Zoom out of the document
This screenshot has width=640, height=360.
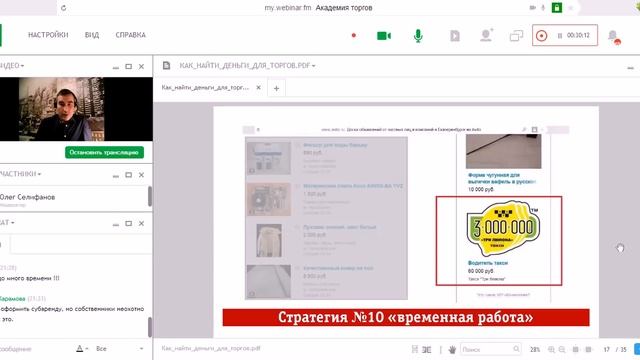pos(562,349)
